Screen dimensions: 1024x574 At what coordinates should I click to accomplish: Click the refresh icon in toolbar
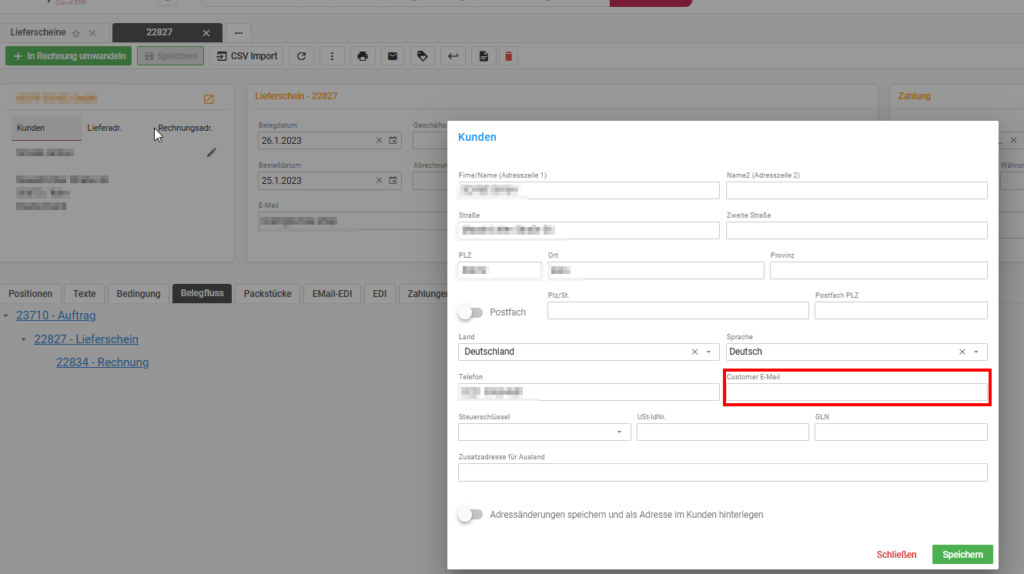tap(301, 56)
